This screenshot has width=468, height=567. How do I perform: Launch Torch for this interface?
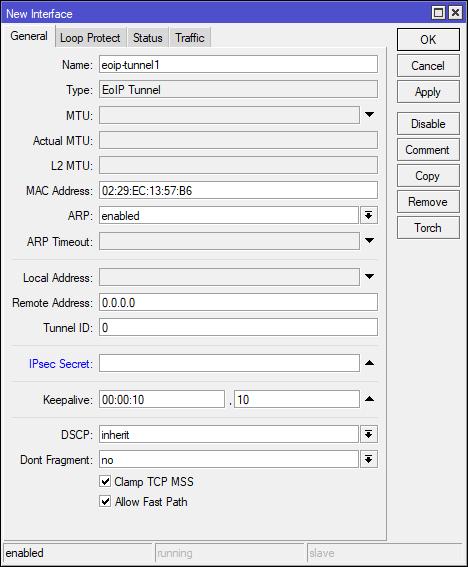pos(428,227)
